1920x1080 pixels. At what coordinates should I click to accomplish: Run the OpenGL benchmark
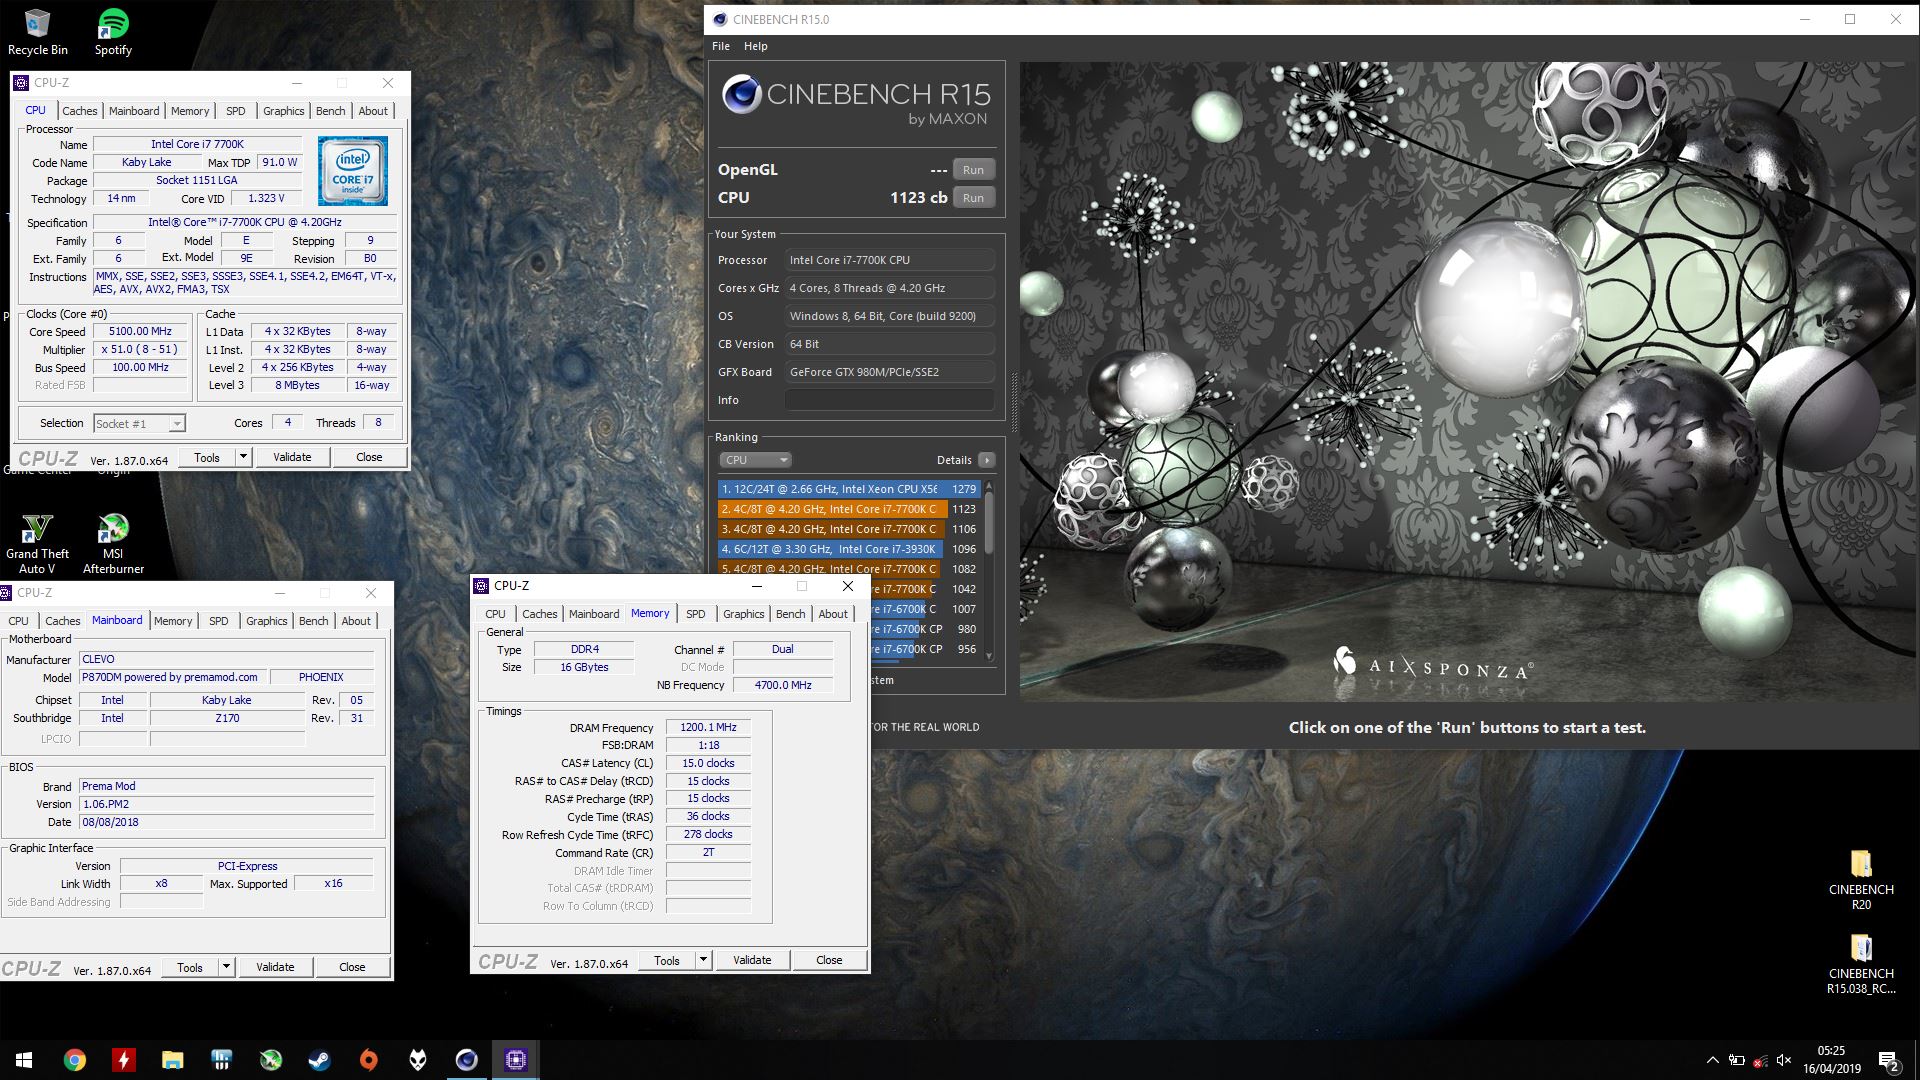coord(973,170)
